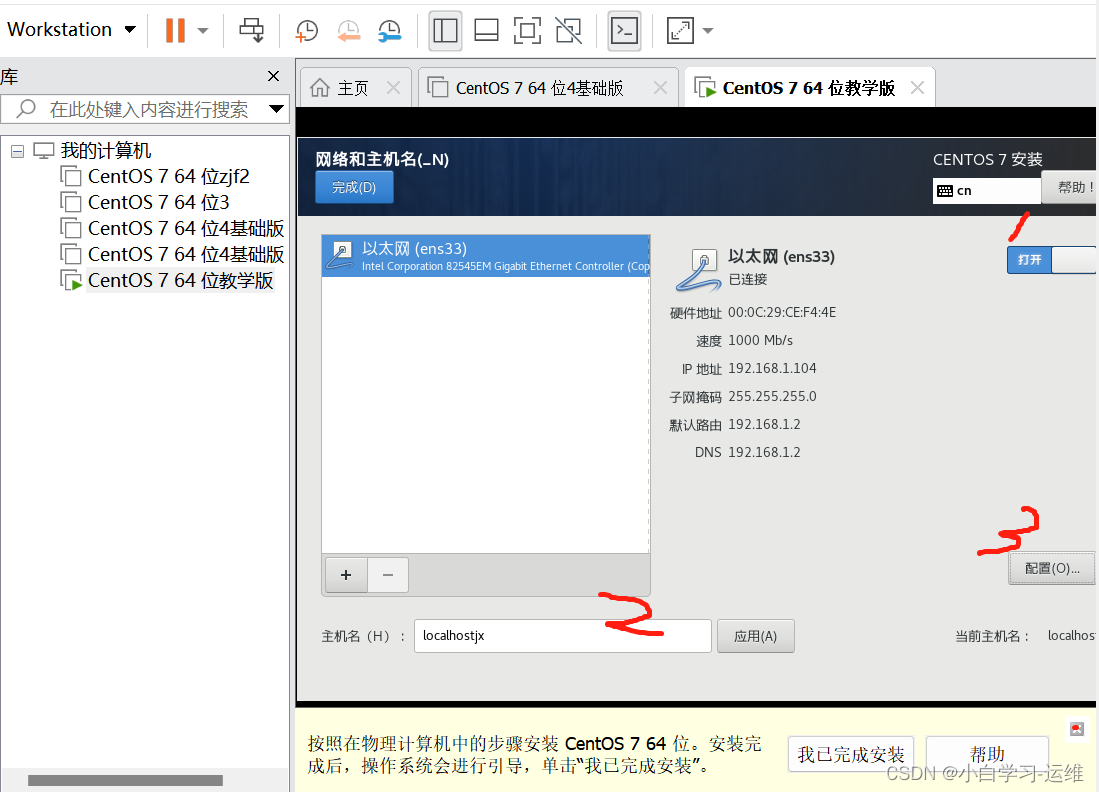Click the installer 帮助! button
The image size is (1099, 792).
pyautogui.click(x=1070, y=187)
